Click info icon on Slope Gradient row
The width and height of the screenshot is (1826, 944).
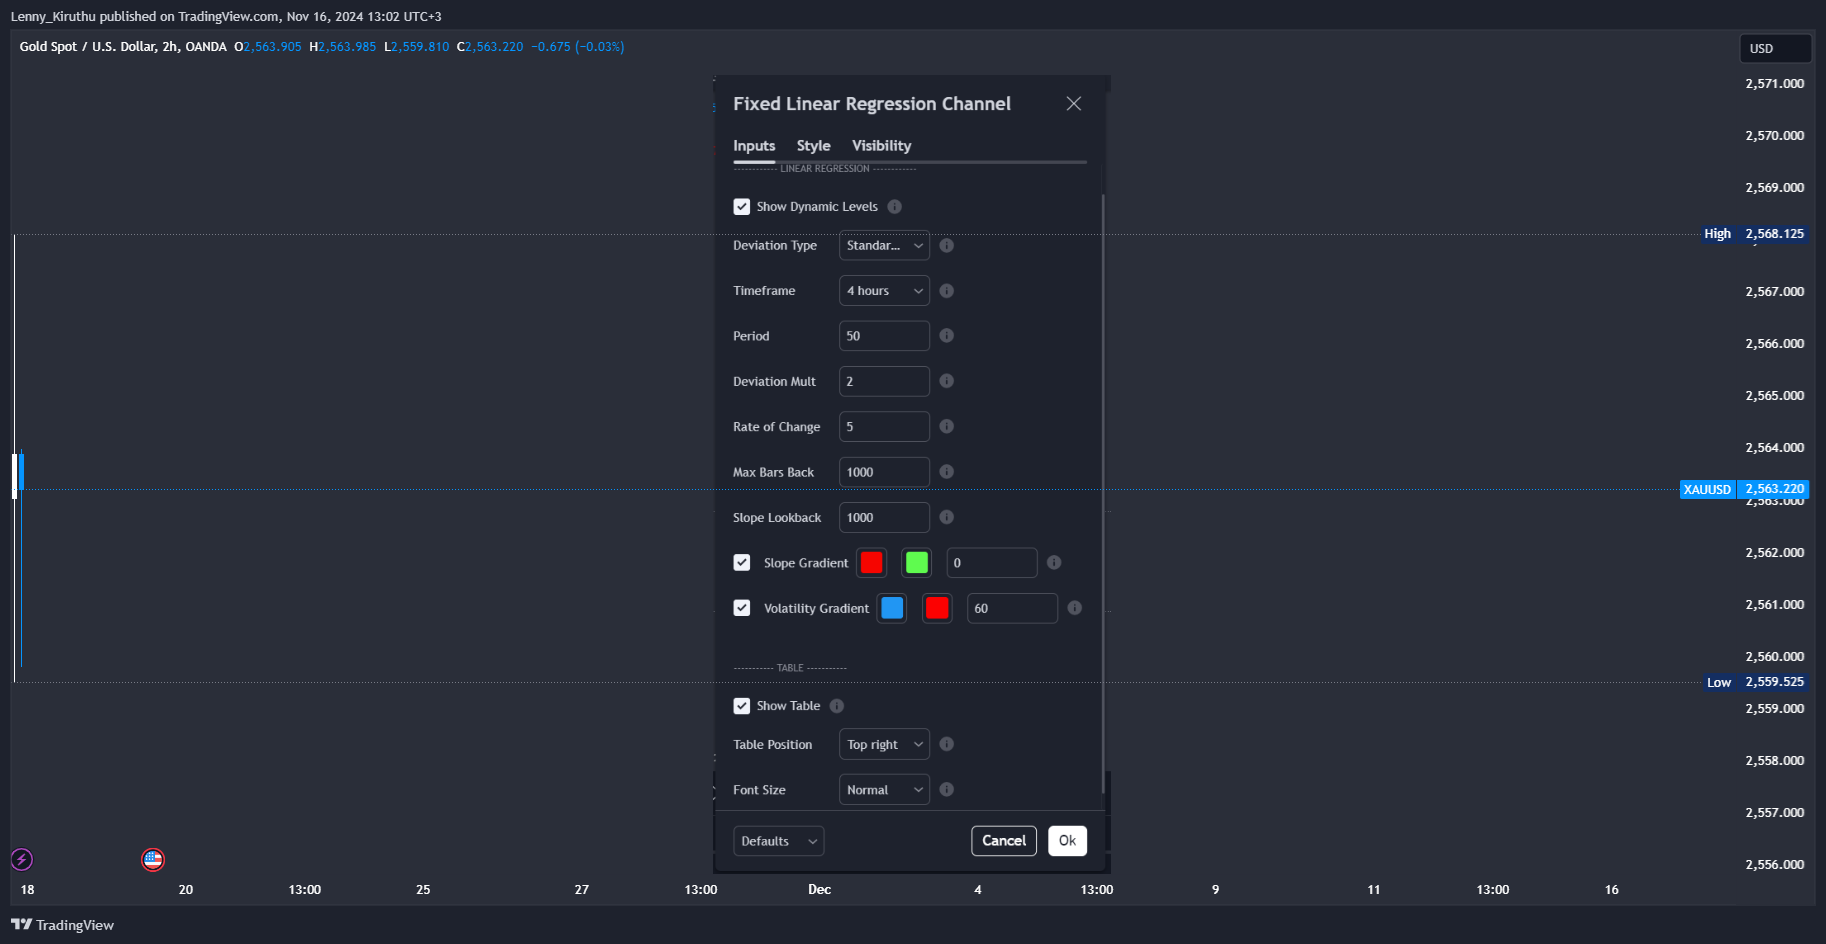pyautogui.click(x=1054, y=563)
